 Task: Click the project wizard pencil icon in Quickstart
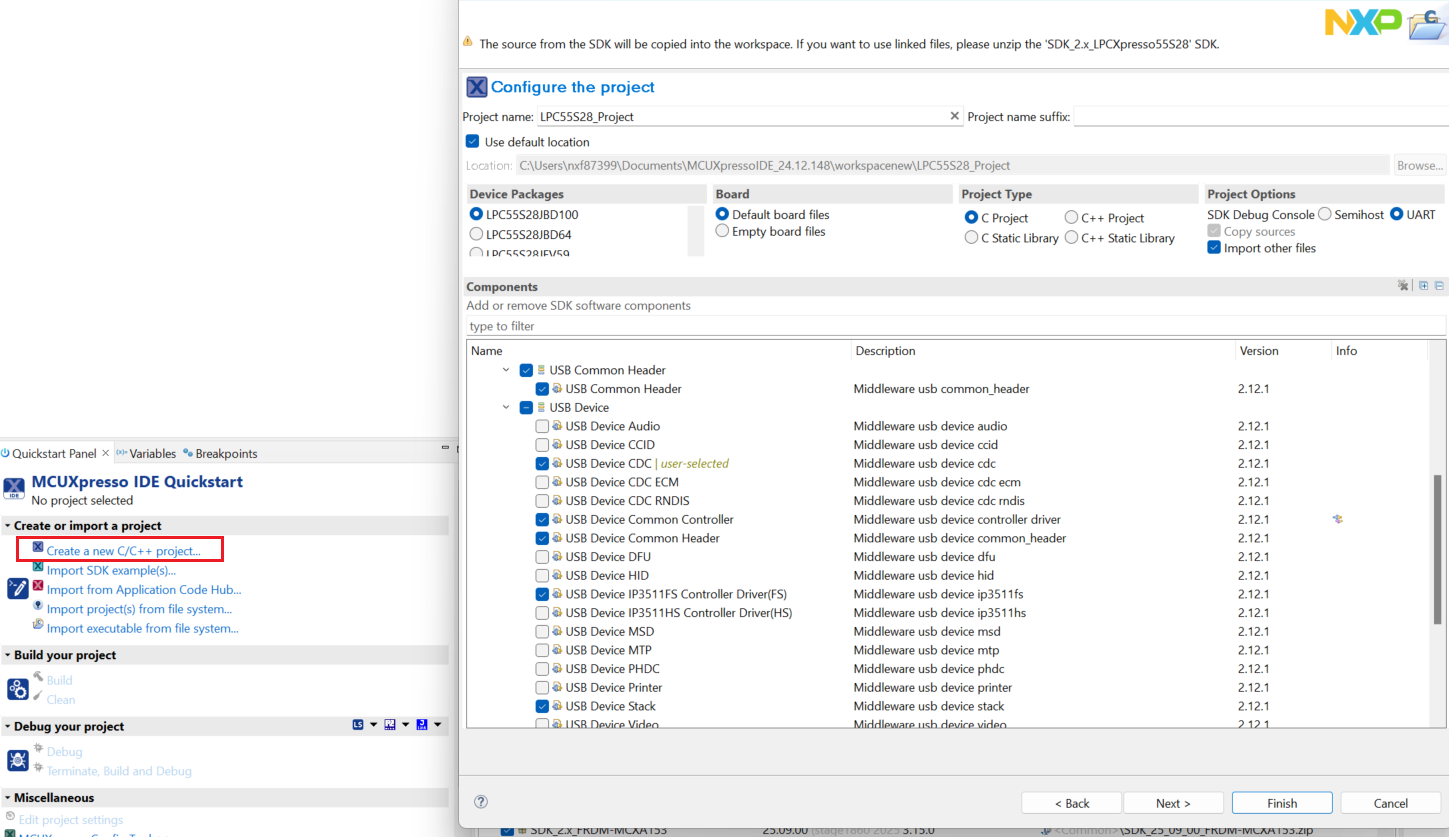tap(17, 588)
